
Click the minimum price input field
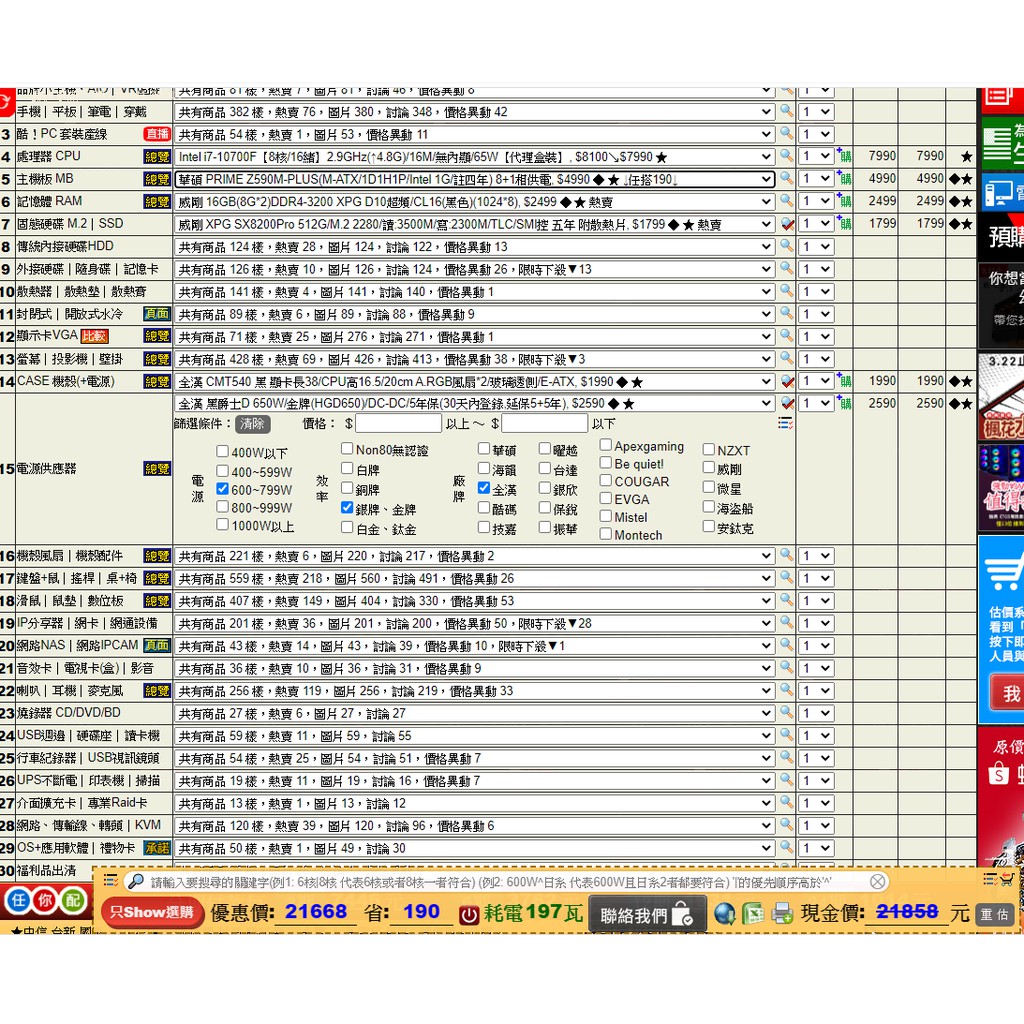(x=398, y=424)
